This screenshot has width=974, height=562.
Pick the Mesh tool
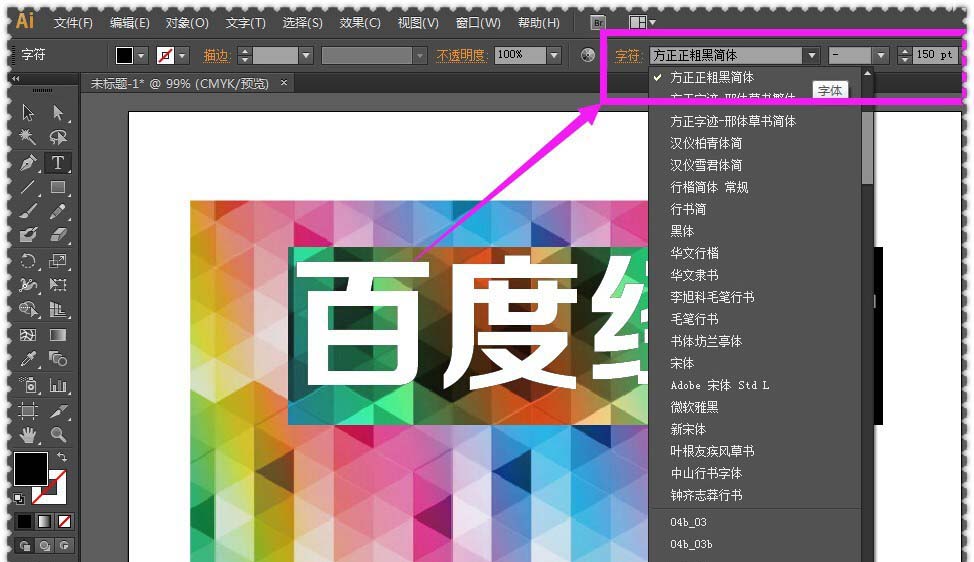coord(28,335)
